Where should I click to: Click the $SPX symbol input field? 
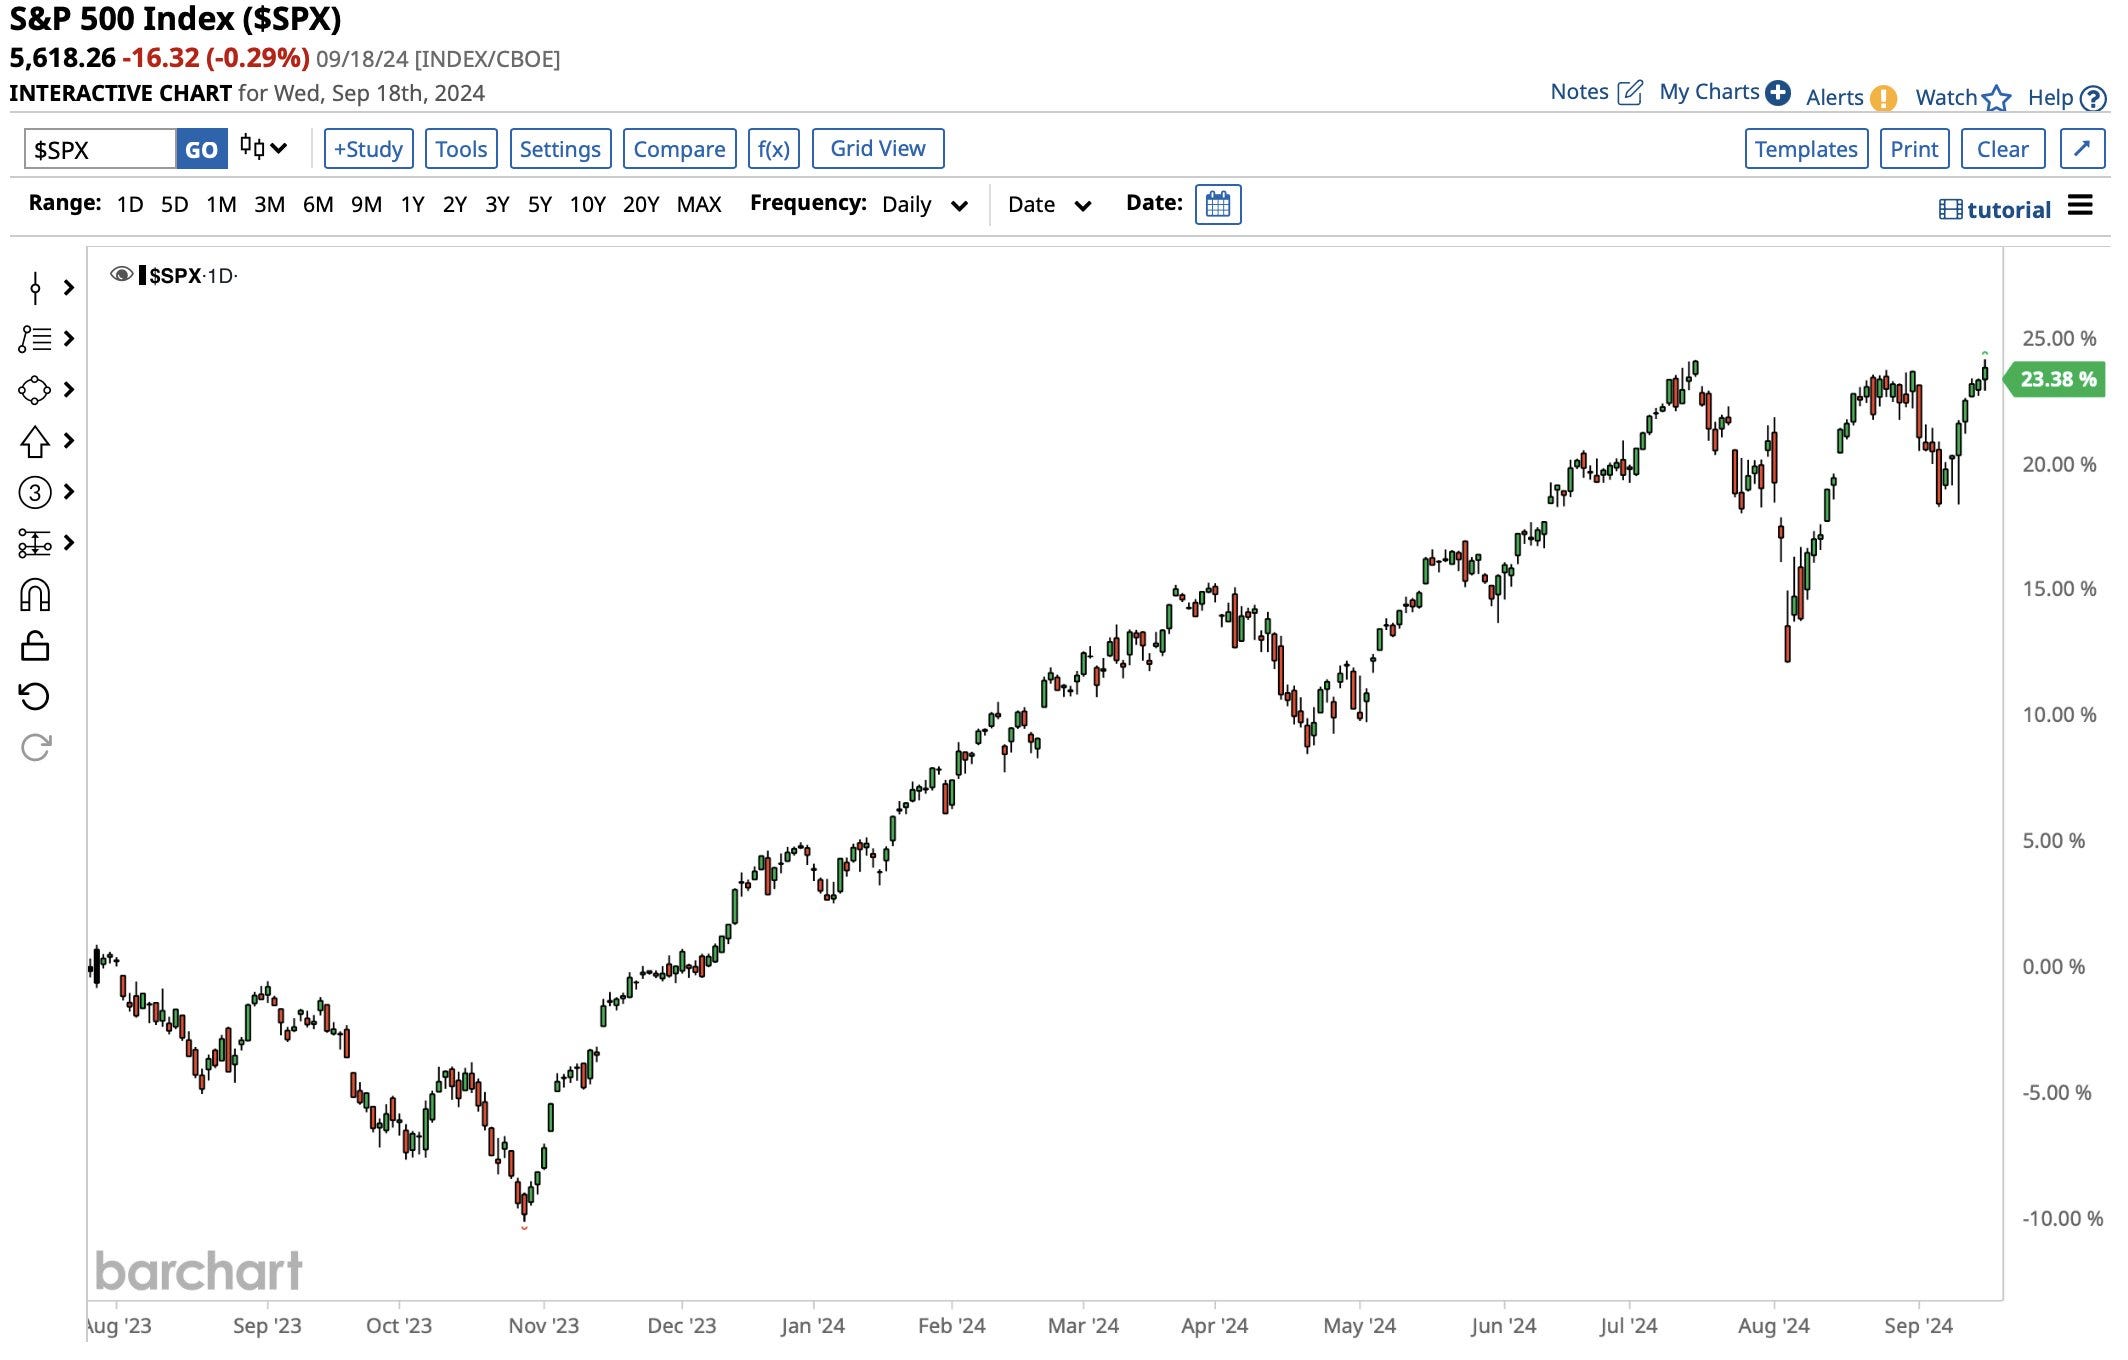(100, 149)
